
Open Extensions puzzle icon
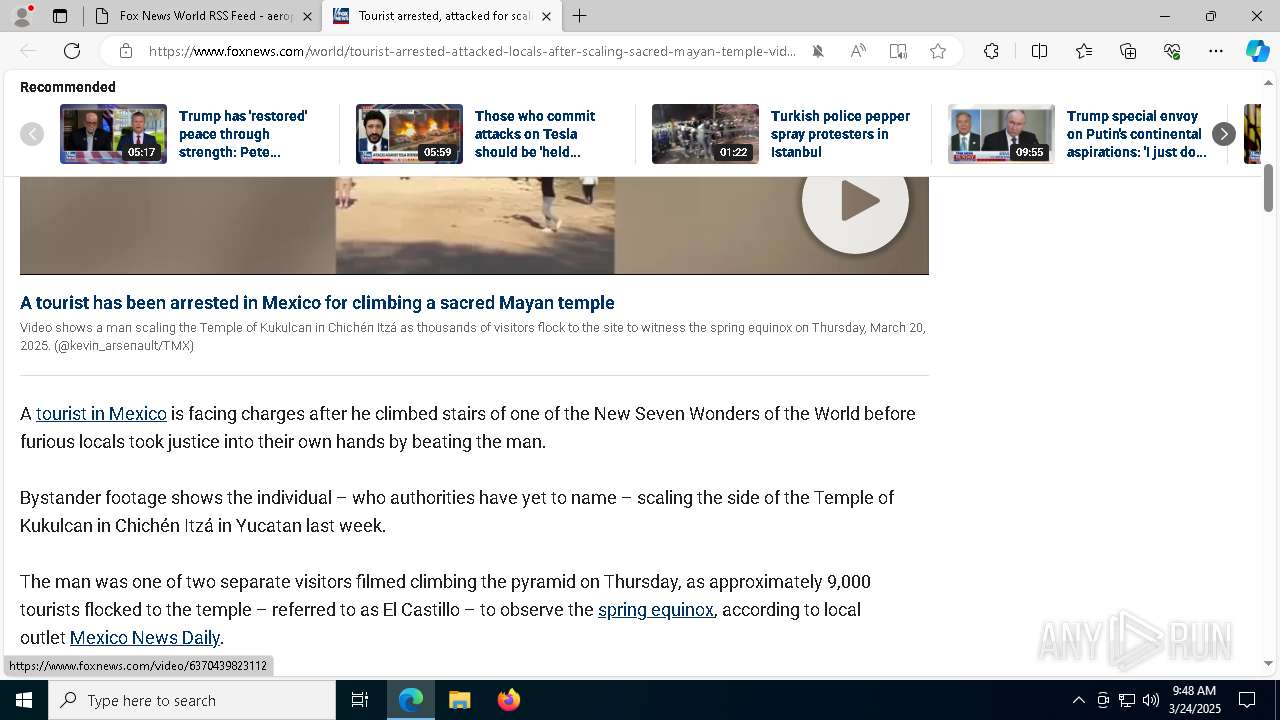pos(991,51)
